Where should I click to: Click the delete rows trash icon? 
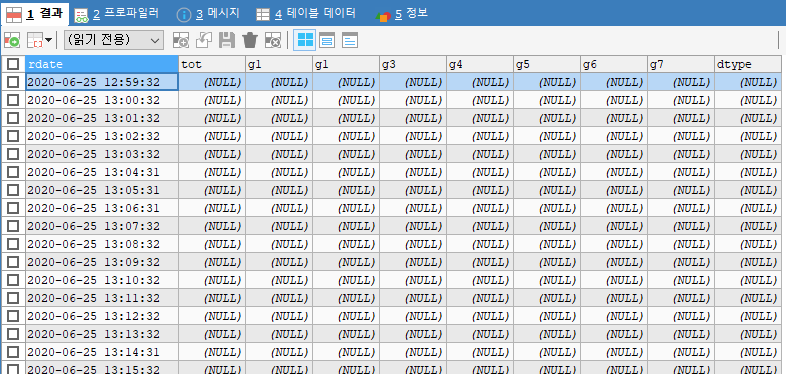[x=250, y=40]
